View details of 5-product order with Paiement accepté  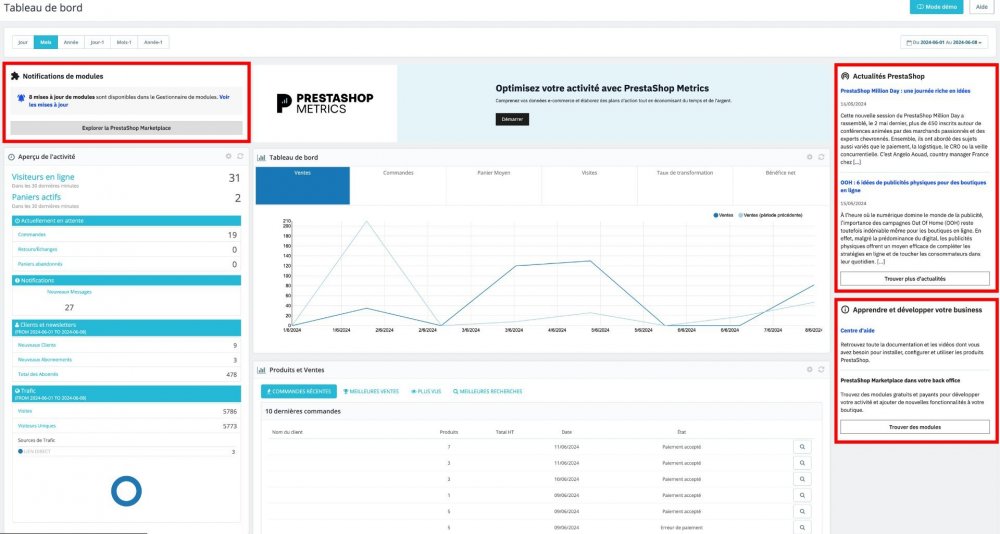point(802,511)
